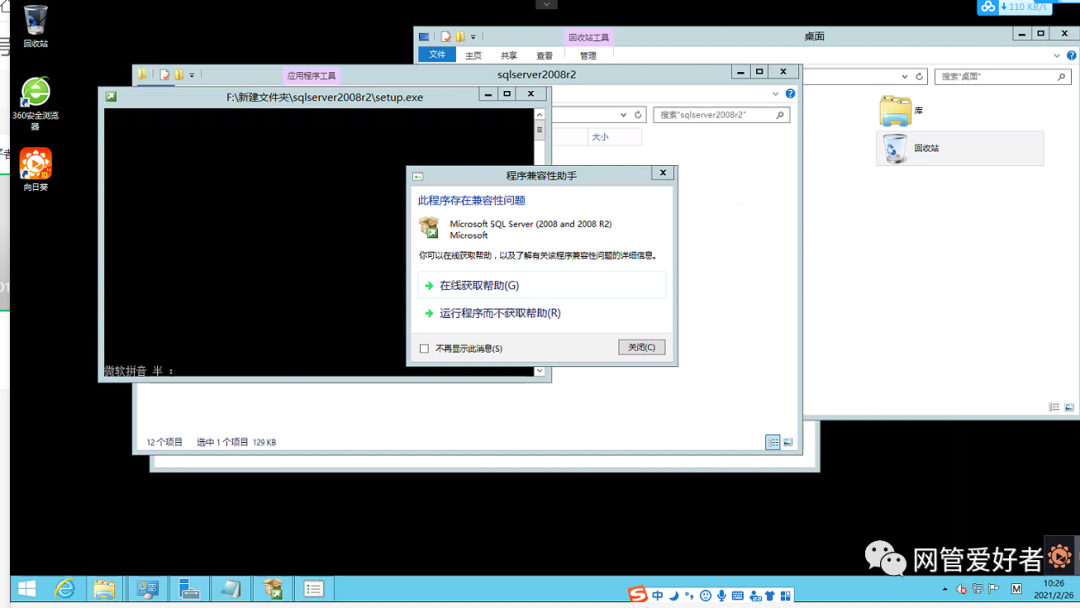Switch to 主页 tab in 桌面 window
This screenshot has height=608, width=1080.
coord(473,56)
